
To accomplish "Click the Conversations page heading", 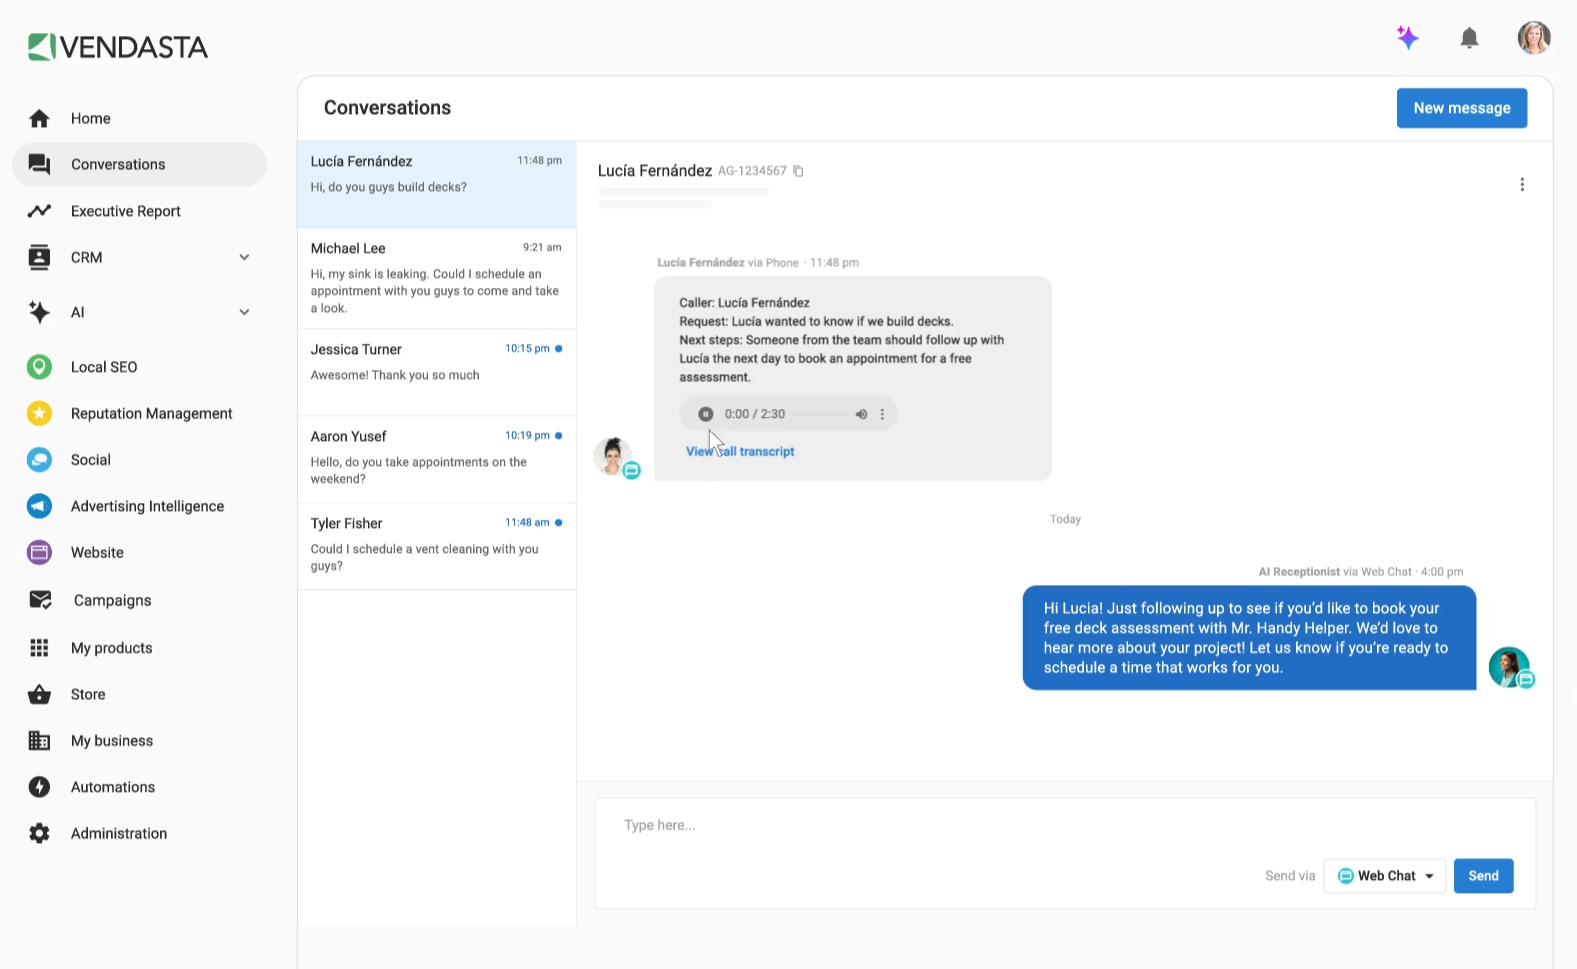I will pyautogui.click(x=387, y=108).
